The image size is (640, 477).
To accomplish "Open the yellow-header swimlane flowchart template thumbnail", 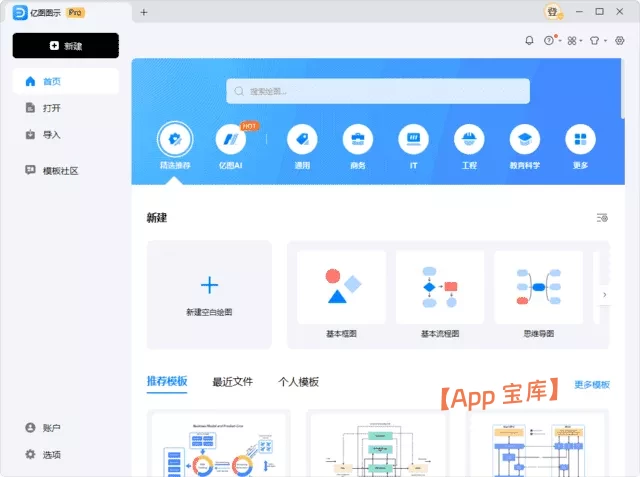I will pyautogui.click(x=538, y=444).
